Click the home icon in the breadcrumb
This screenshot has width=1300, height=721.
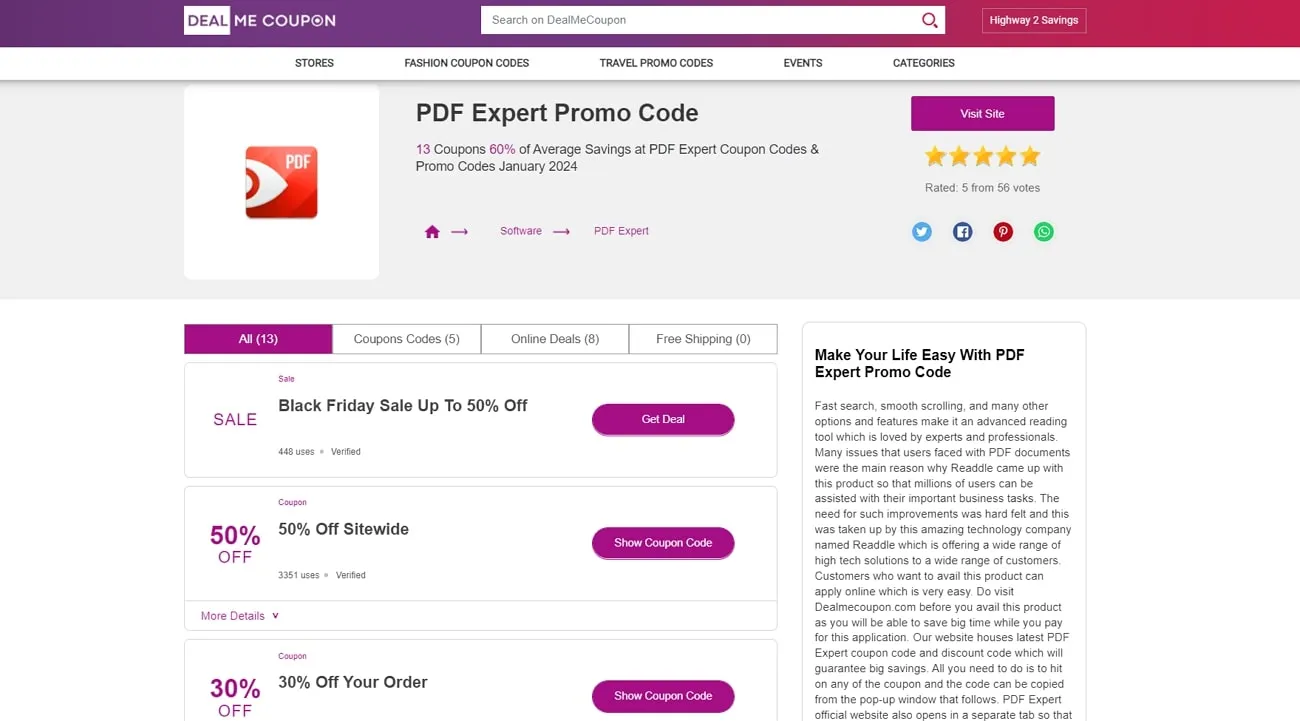pyautogui.click(x=431, y=230)
